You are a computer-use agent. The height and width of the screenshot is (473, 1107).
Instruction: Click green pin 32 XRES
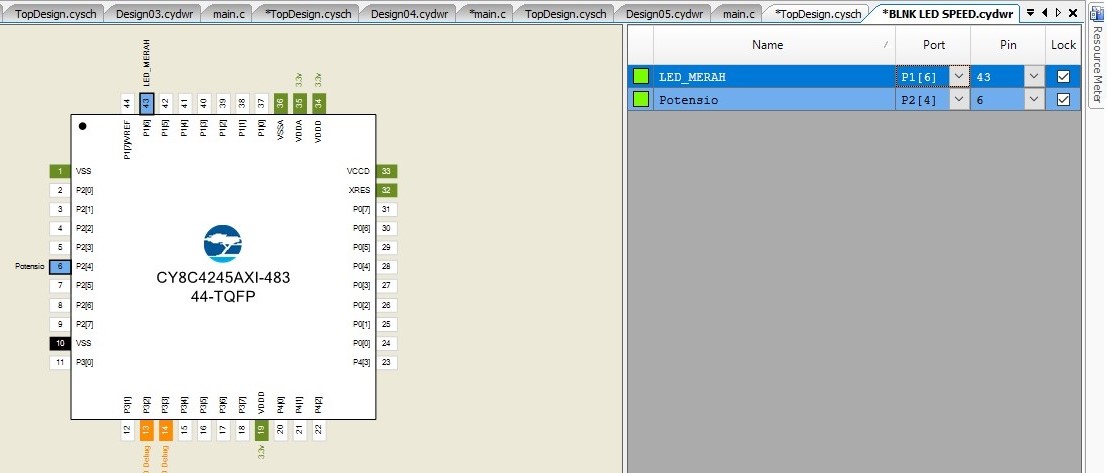click(x=386, y=190)
